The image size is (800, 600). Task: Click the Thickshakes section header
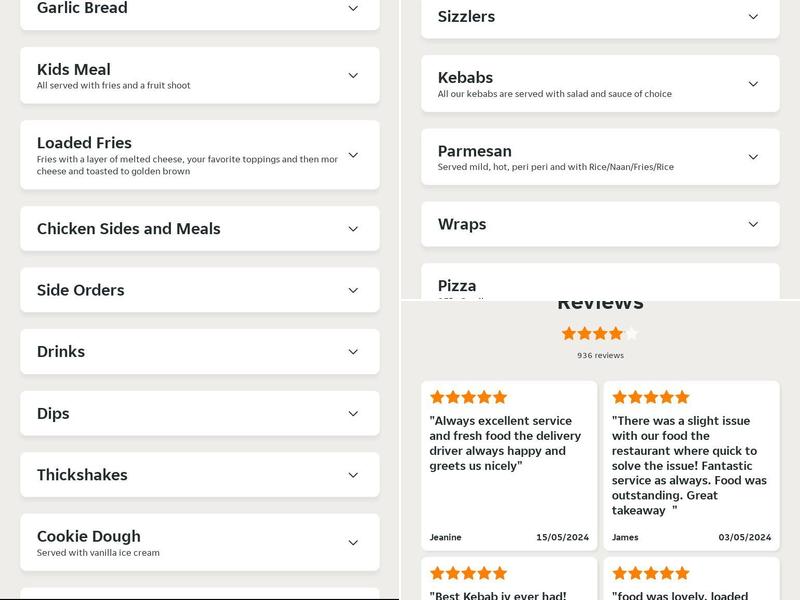[200, 475]
